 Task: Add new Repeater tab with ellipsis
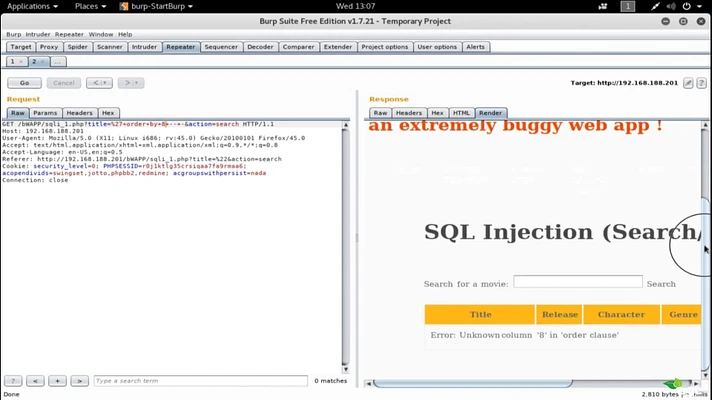tap(58, 62)
